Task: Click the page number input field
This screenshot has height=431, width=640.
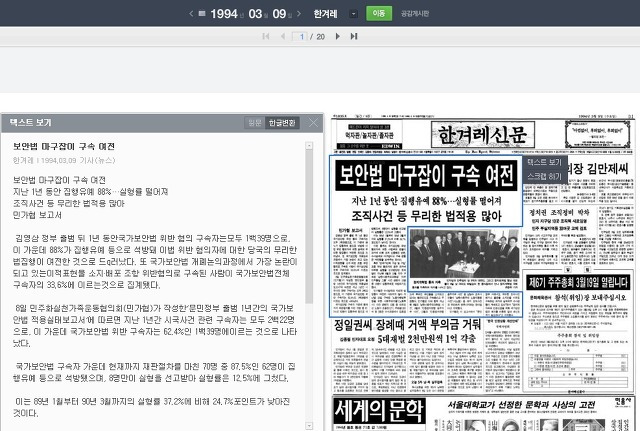Action: 300,37
